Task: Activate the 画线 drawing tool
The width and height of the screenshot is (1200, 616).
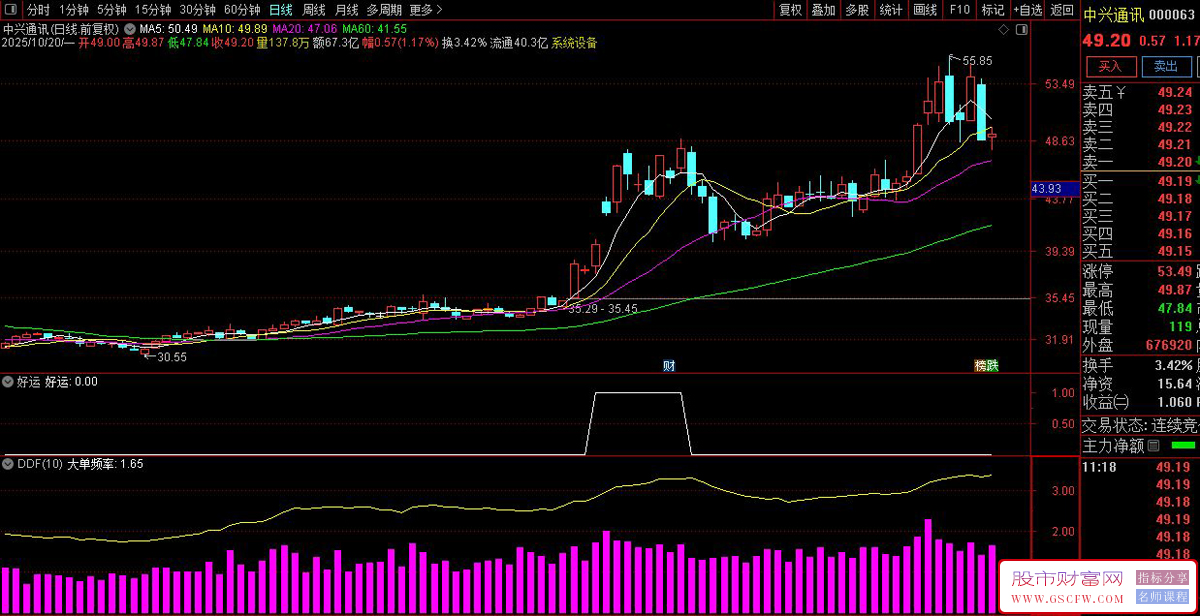Action: [925, 10]
